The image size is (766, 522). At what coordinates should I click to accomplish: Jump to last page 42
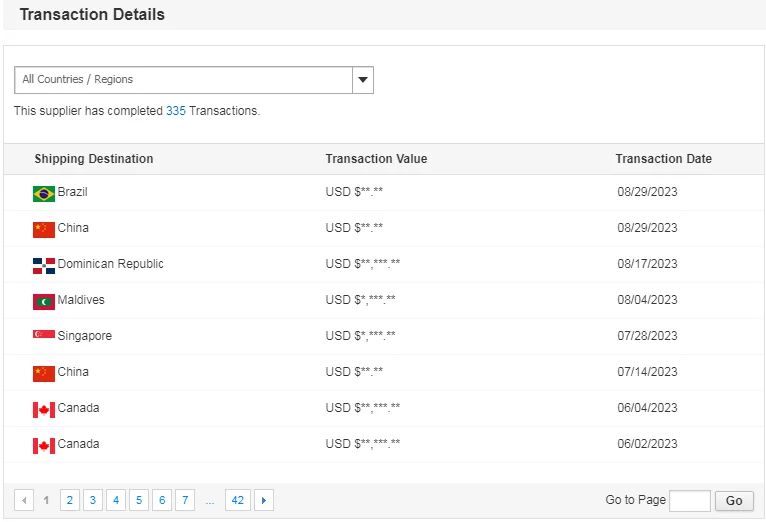(237, 500)
